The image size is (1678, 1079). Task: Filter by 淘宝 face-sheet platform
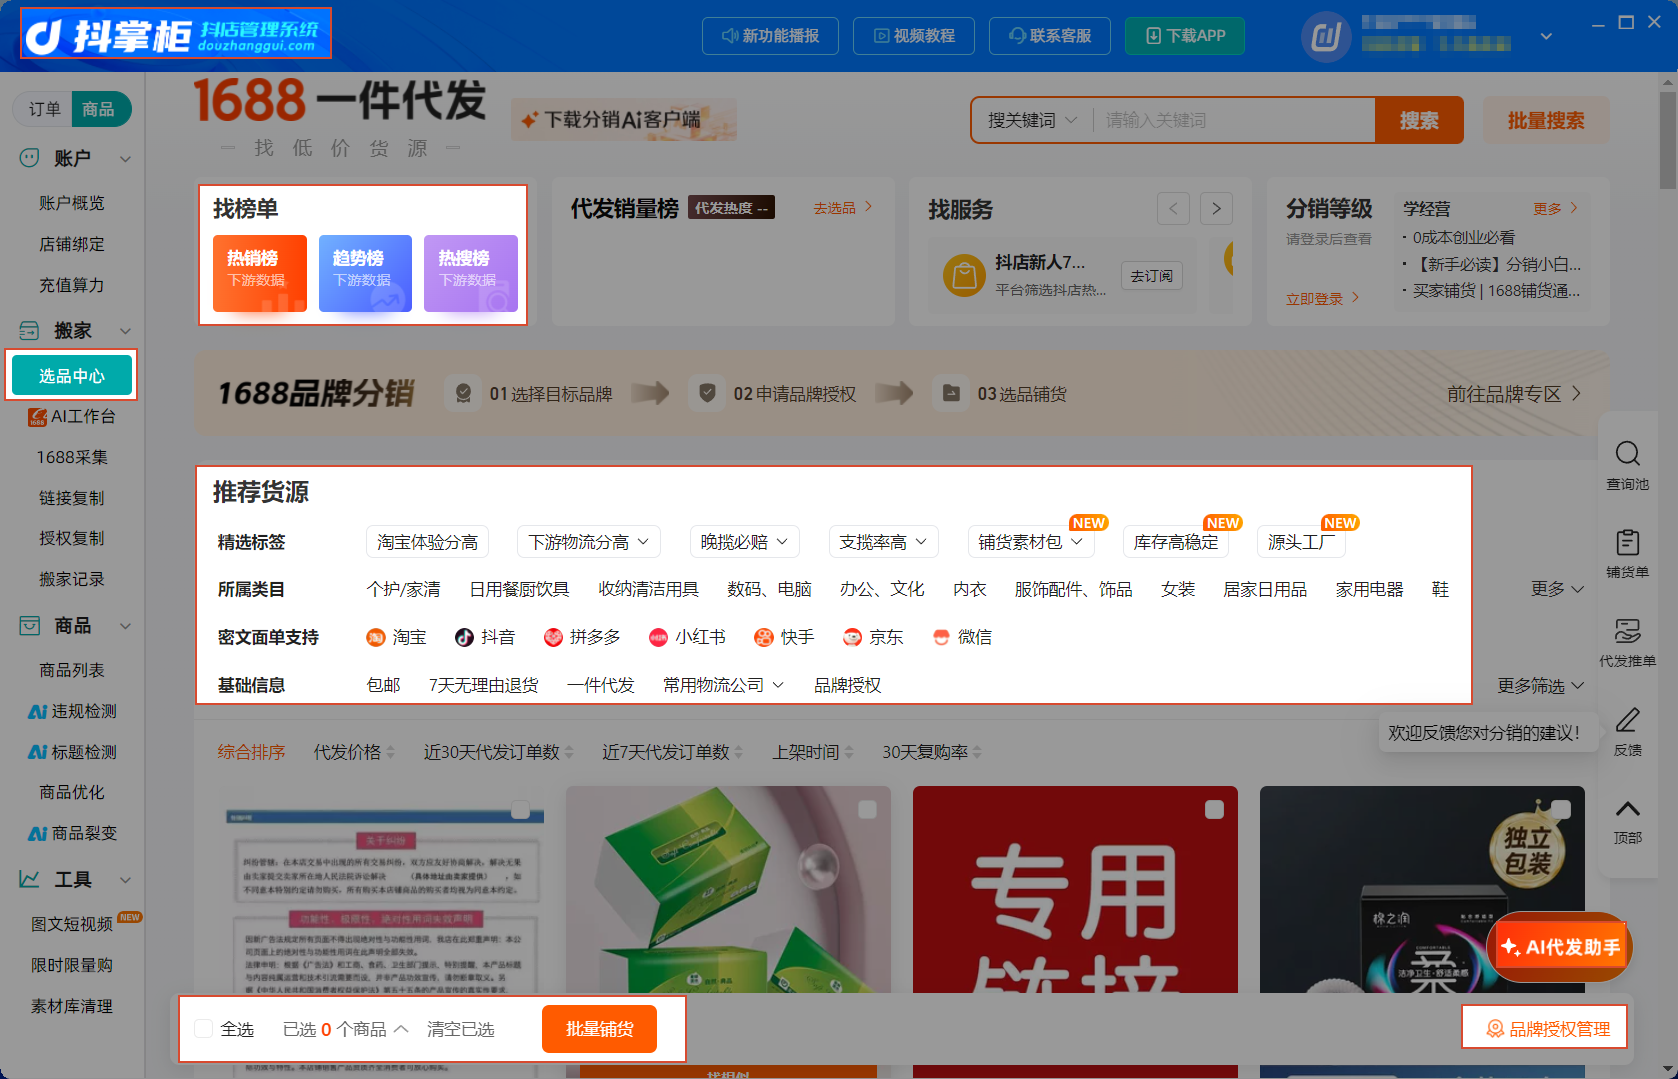[396, 637]
